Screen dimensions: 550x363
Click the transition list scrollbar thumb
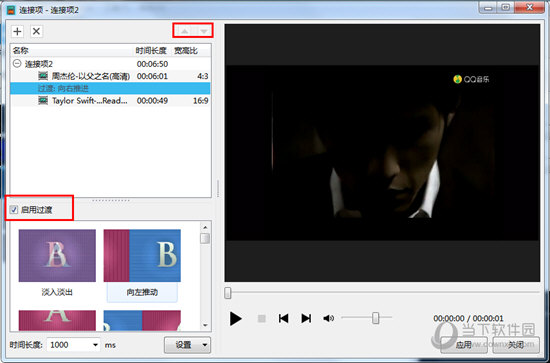click(x=205, y=238)
